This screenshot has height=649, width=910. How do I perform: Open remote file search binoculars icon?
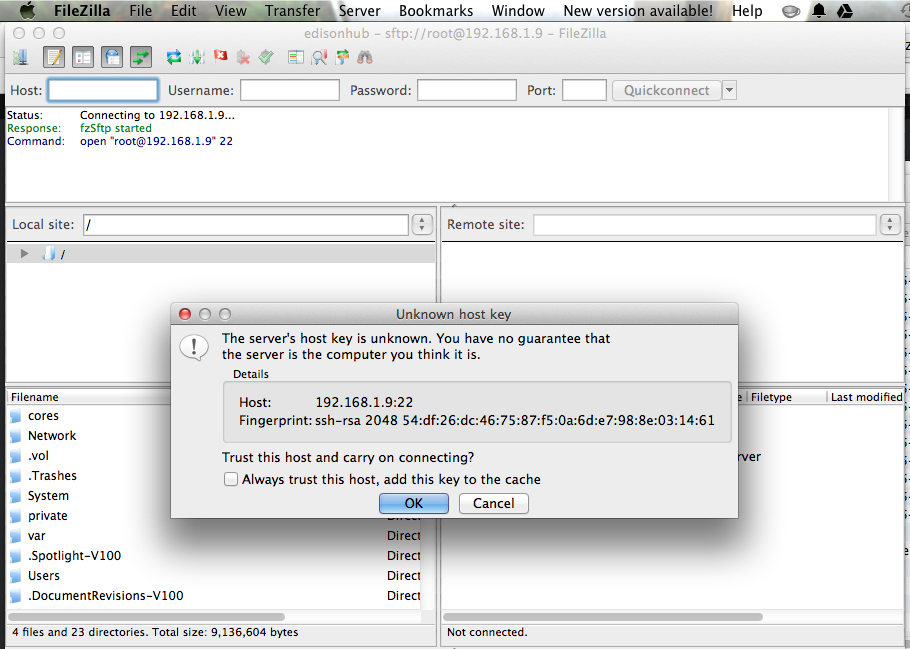(365, 57)
